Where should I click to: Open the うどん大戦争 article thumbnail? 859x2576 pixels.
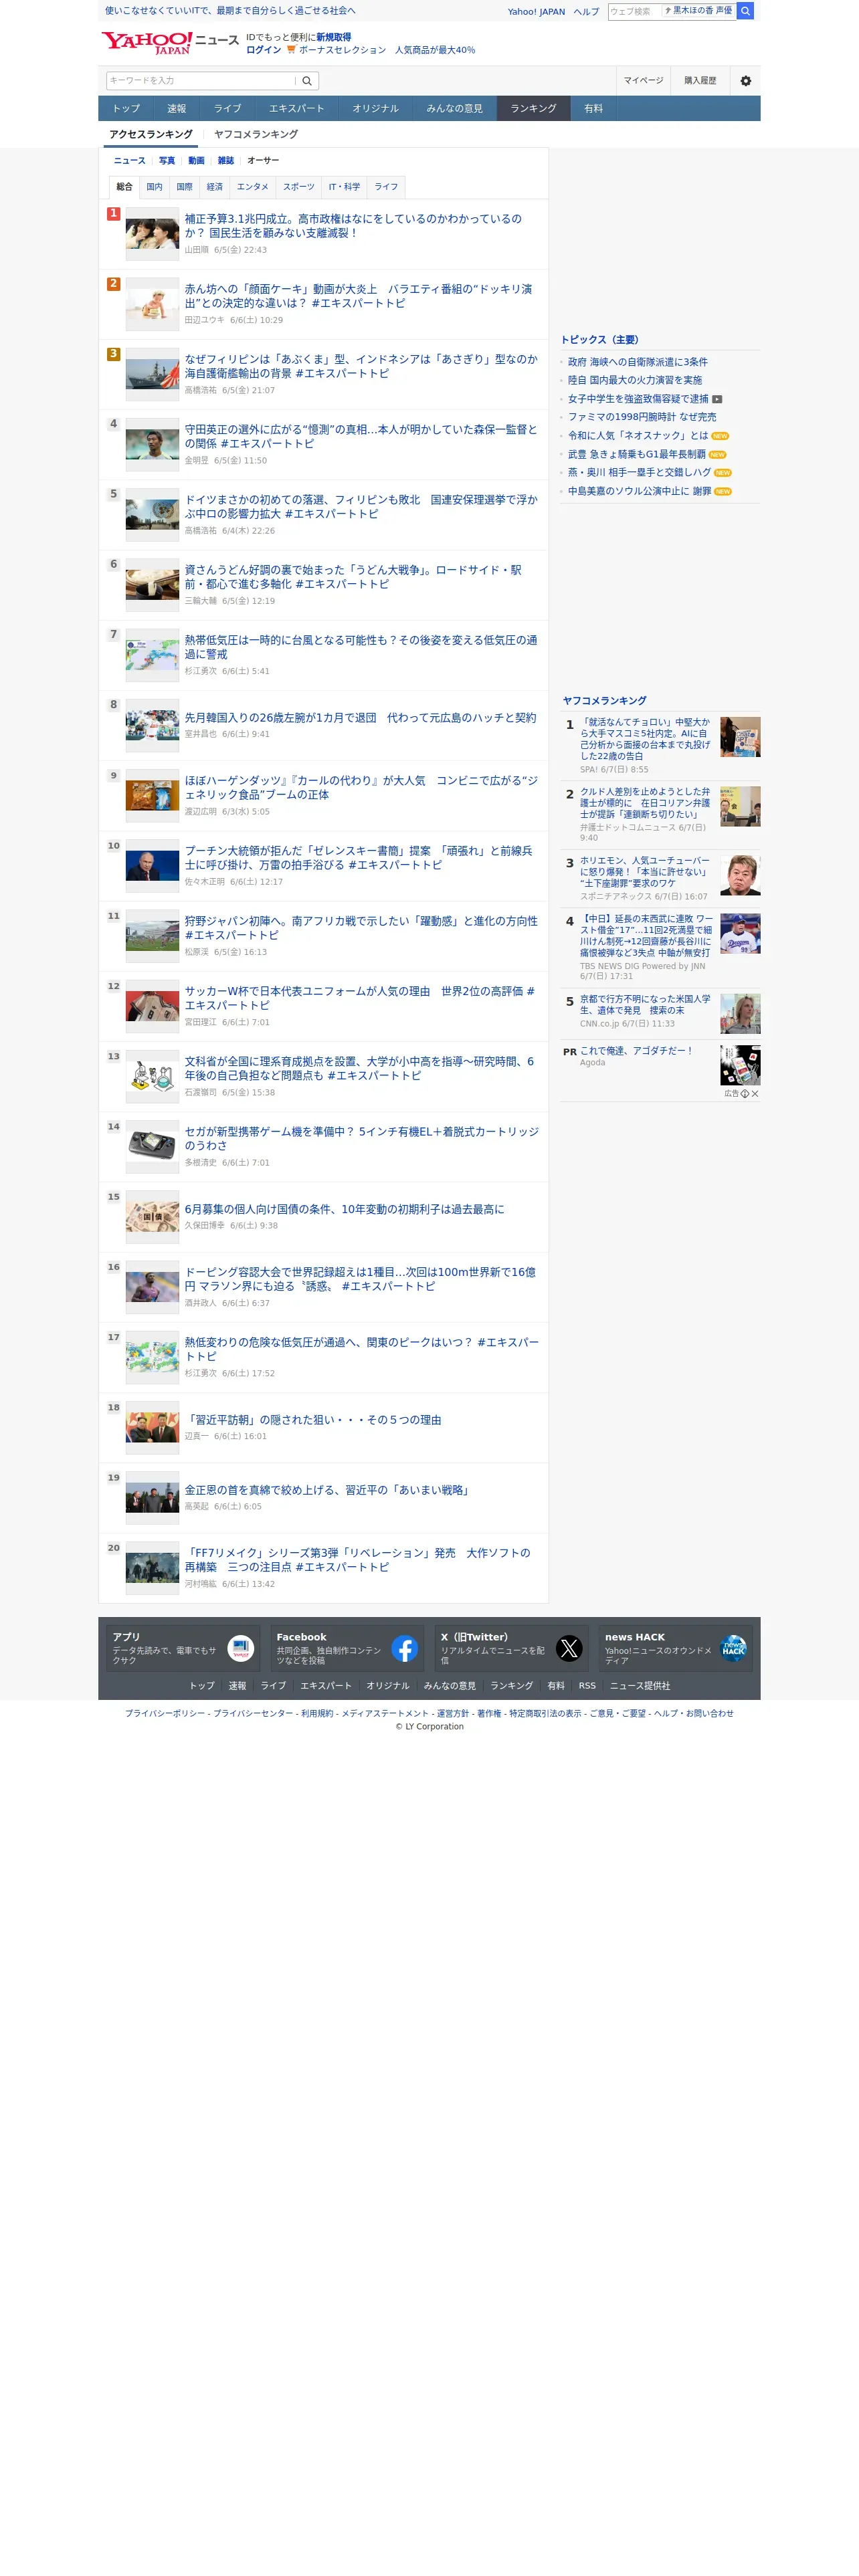[x=152, y=585]
